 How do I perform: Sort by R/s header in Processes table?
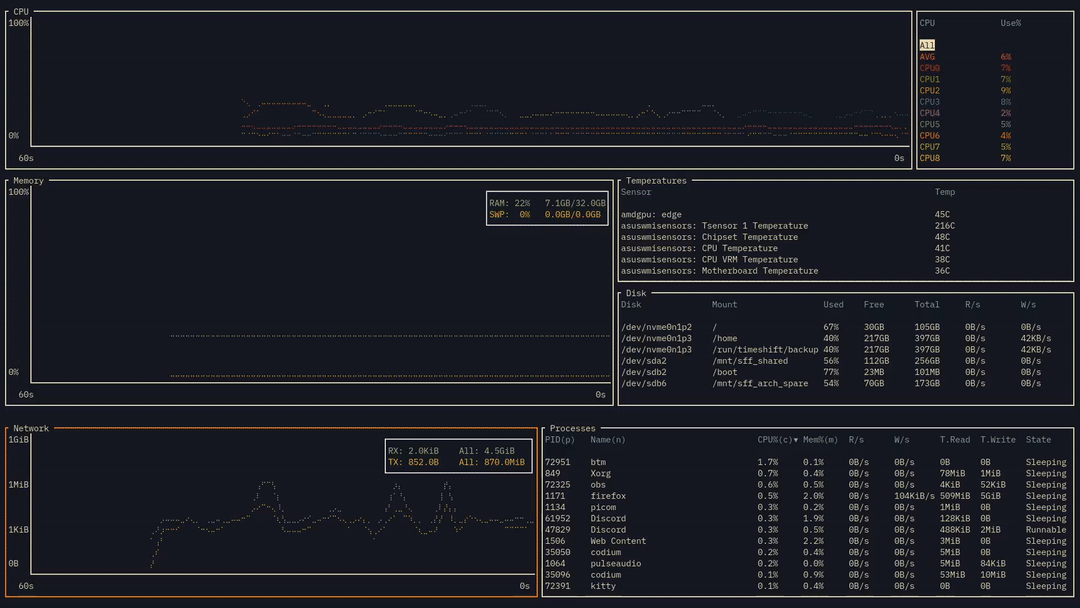(x=856, y=440)
